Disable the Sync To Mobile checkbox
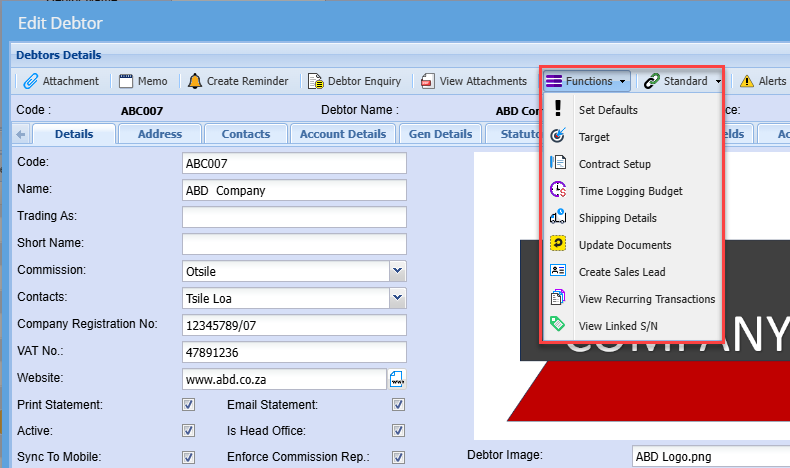The height and width of the screenshot is (468, 790). coord(188,457)
